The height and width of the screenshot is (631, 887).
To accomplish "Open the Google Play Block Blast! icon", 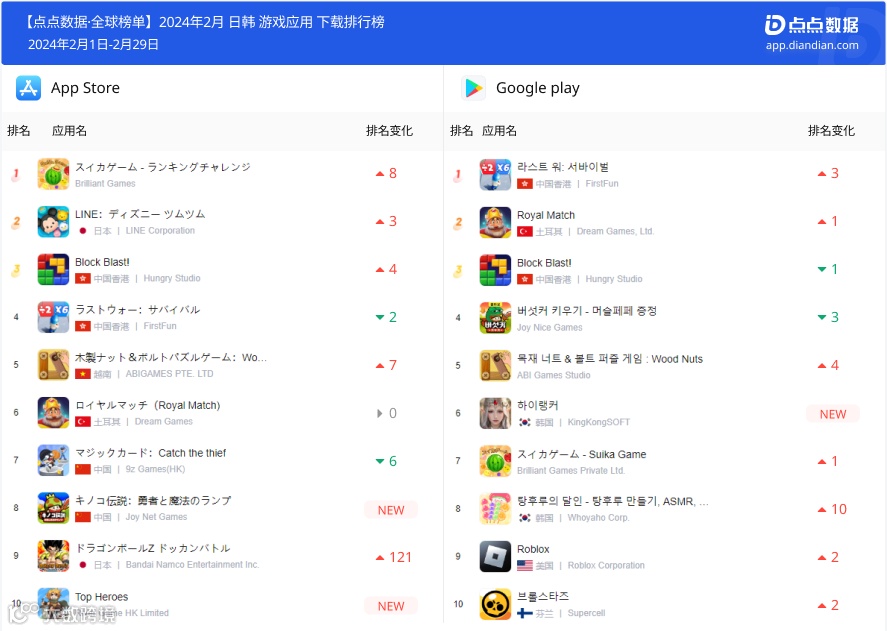I will pos(495,270).
